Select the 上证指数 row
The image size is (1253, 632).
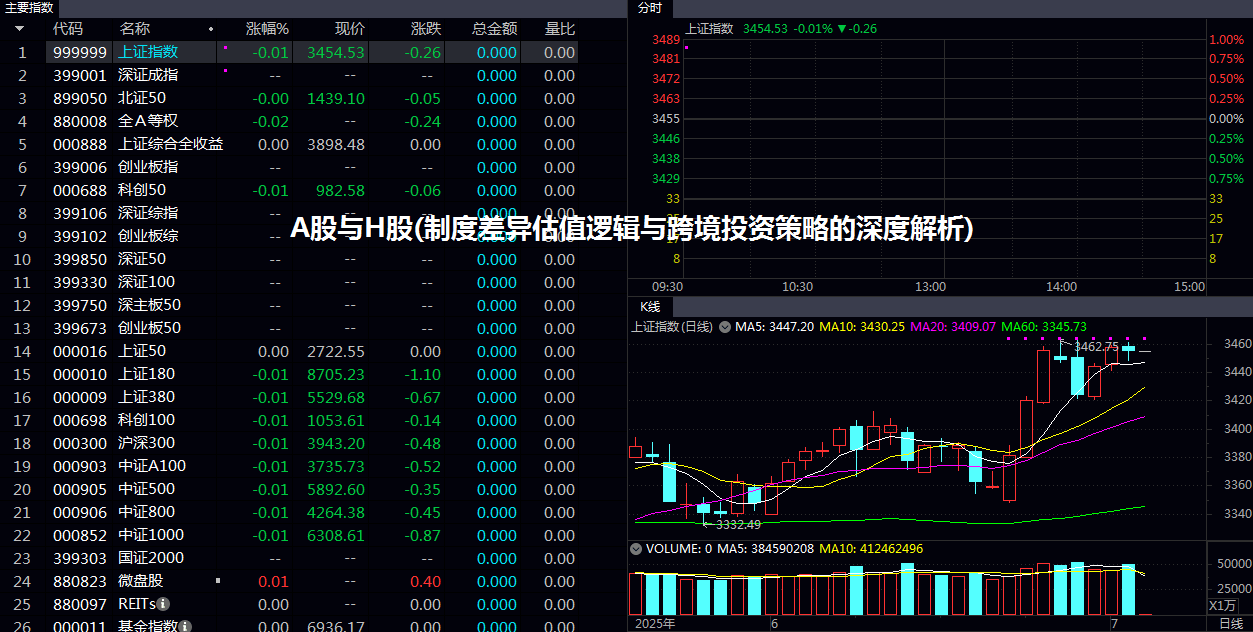point(289,52)
